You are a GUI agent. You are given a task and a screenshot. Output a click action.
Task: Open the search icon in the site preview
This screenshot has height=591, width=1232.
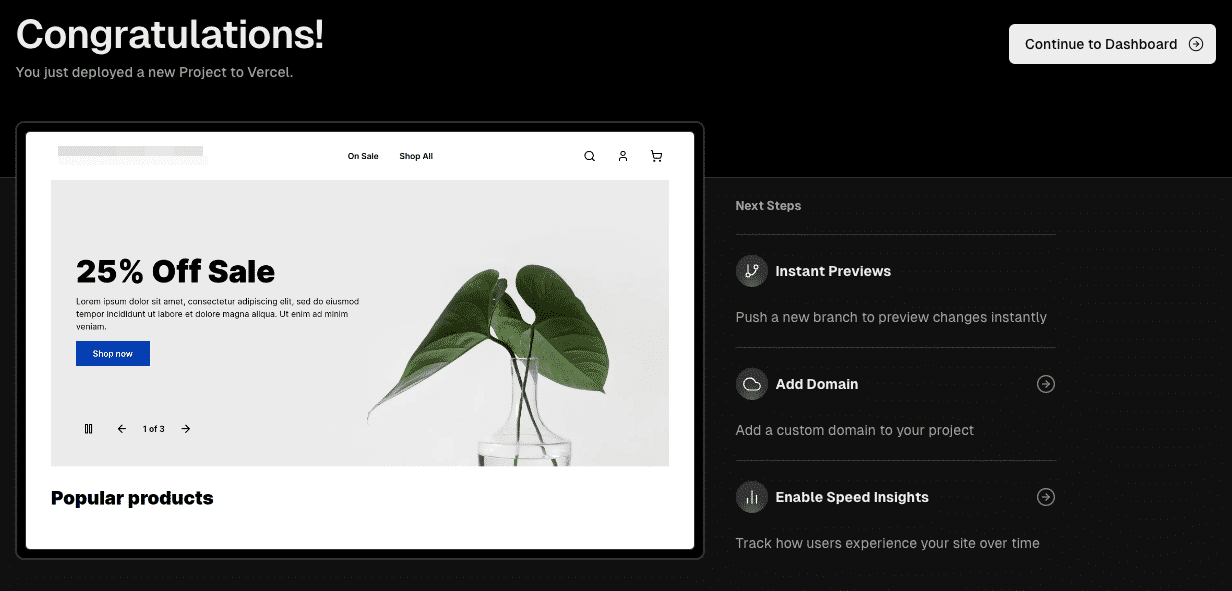point(590,156)
